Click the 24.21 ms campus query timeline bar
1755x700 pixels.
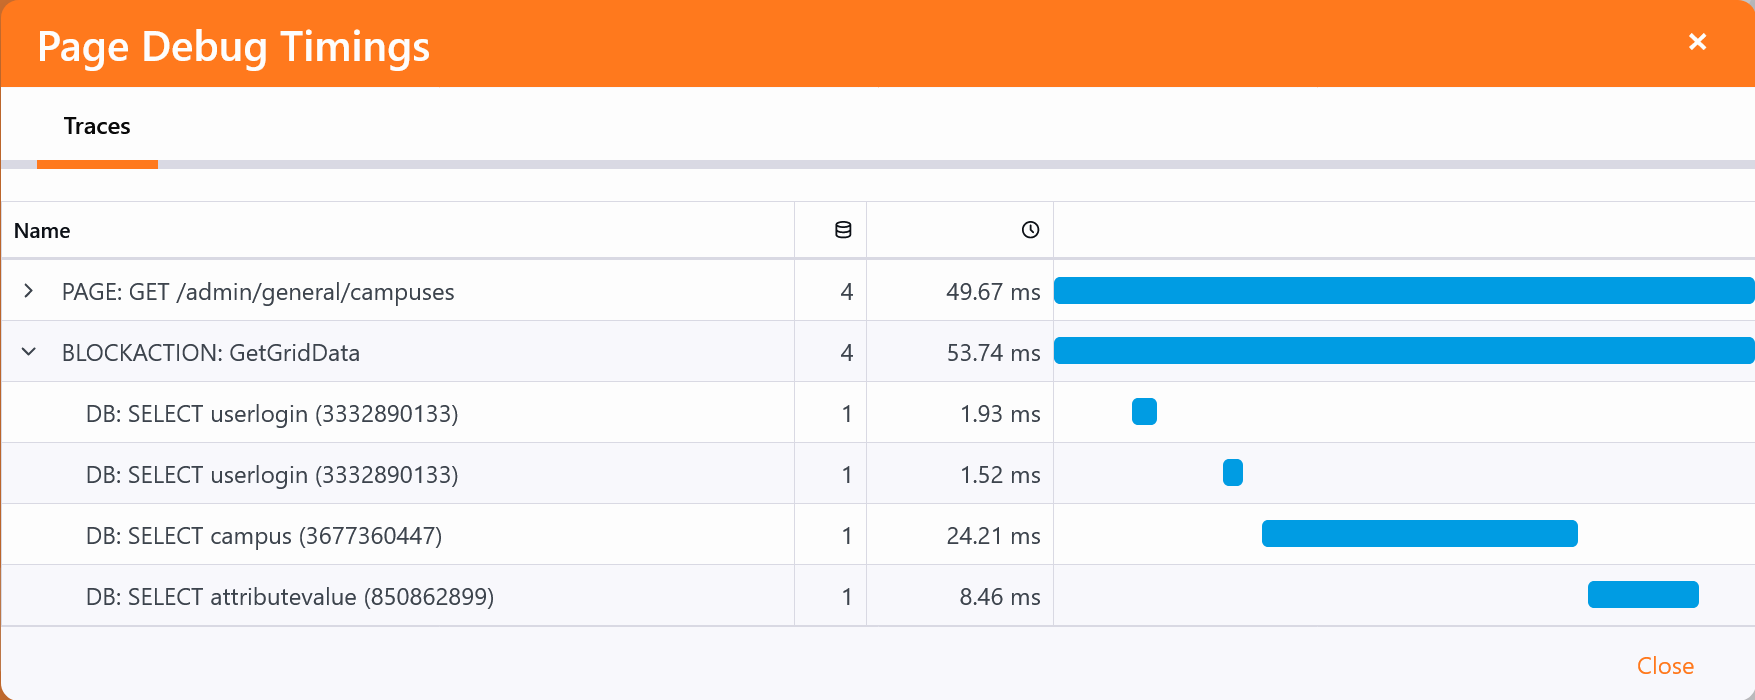point(1419,534)
